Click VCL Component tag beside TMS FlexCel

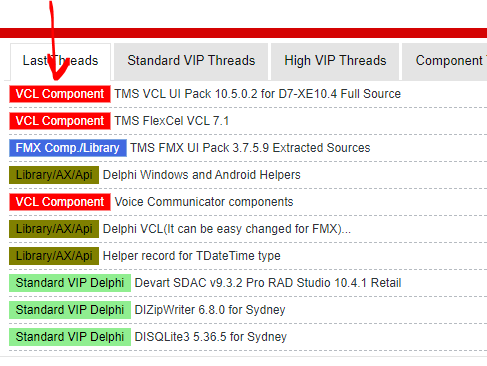(60, 121)
